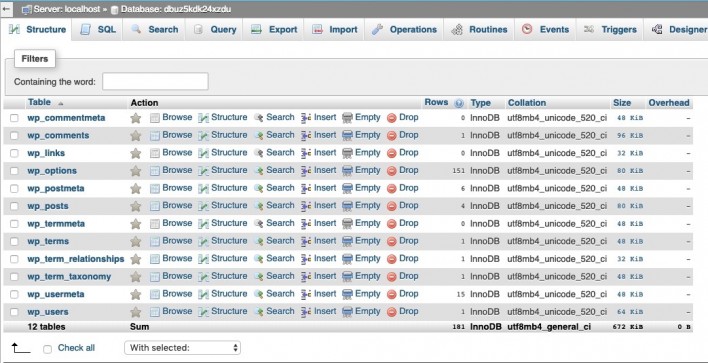Open the wp_term_relationships table link
Image resolution: width=708 pixels, height=363 pixels.
(75, 259)
